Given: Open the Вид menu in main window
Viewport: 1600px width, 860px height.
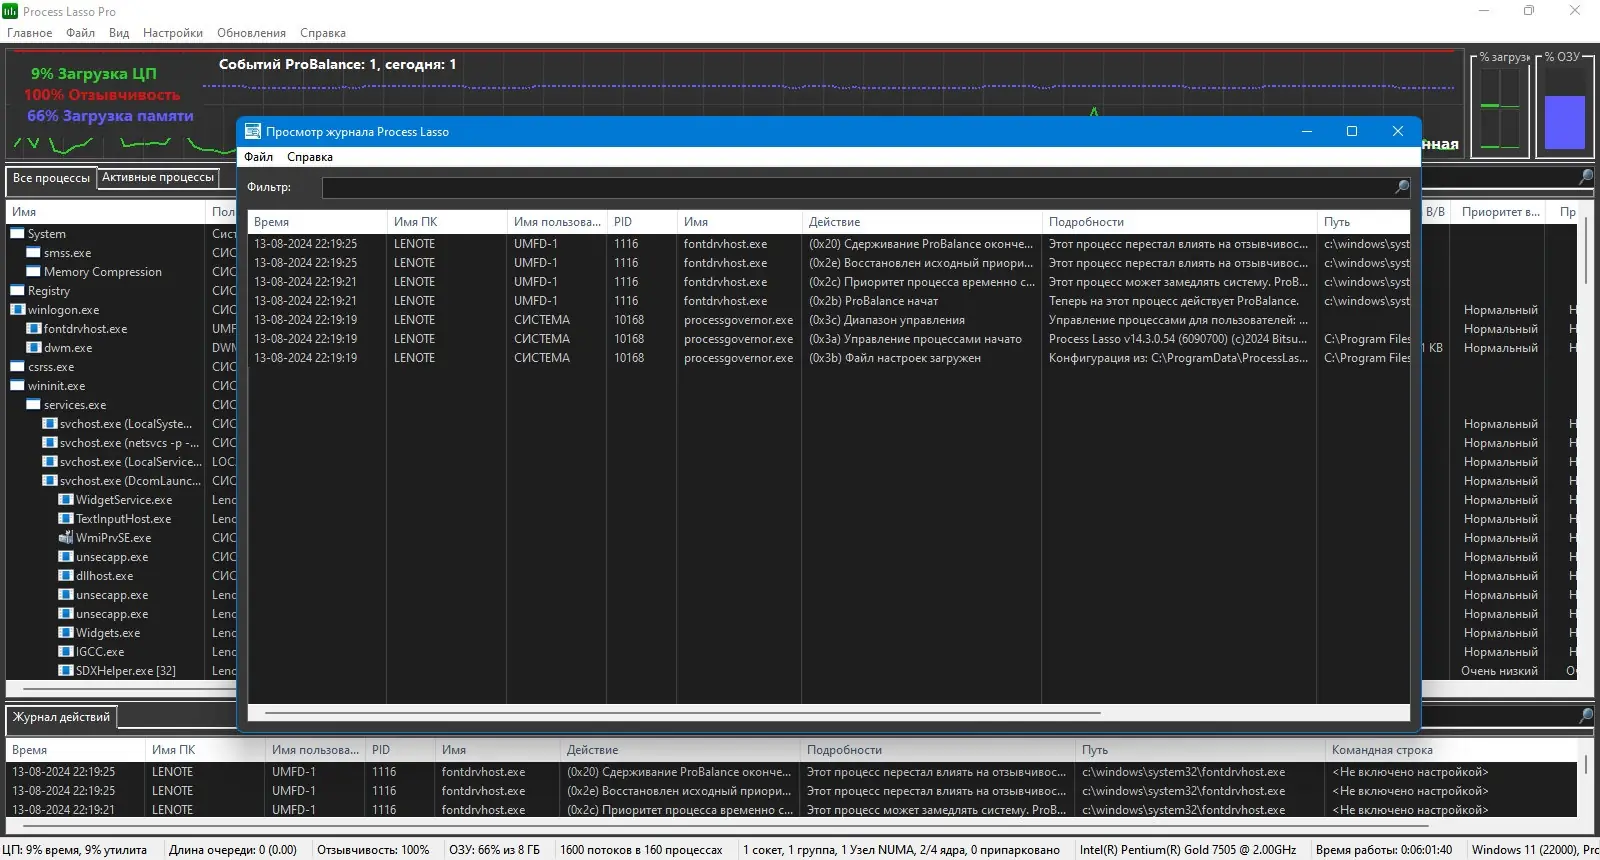Looking at the screenshot, I should point(119,33).
